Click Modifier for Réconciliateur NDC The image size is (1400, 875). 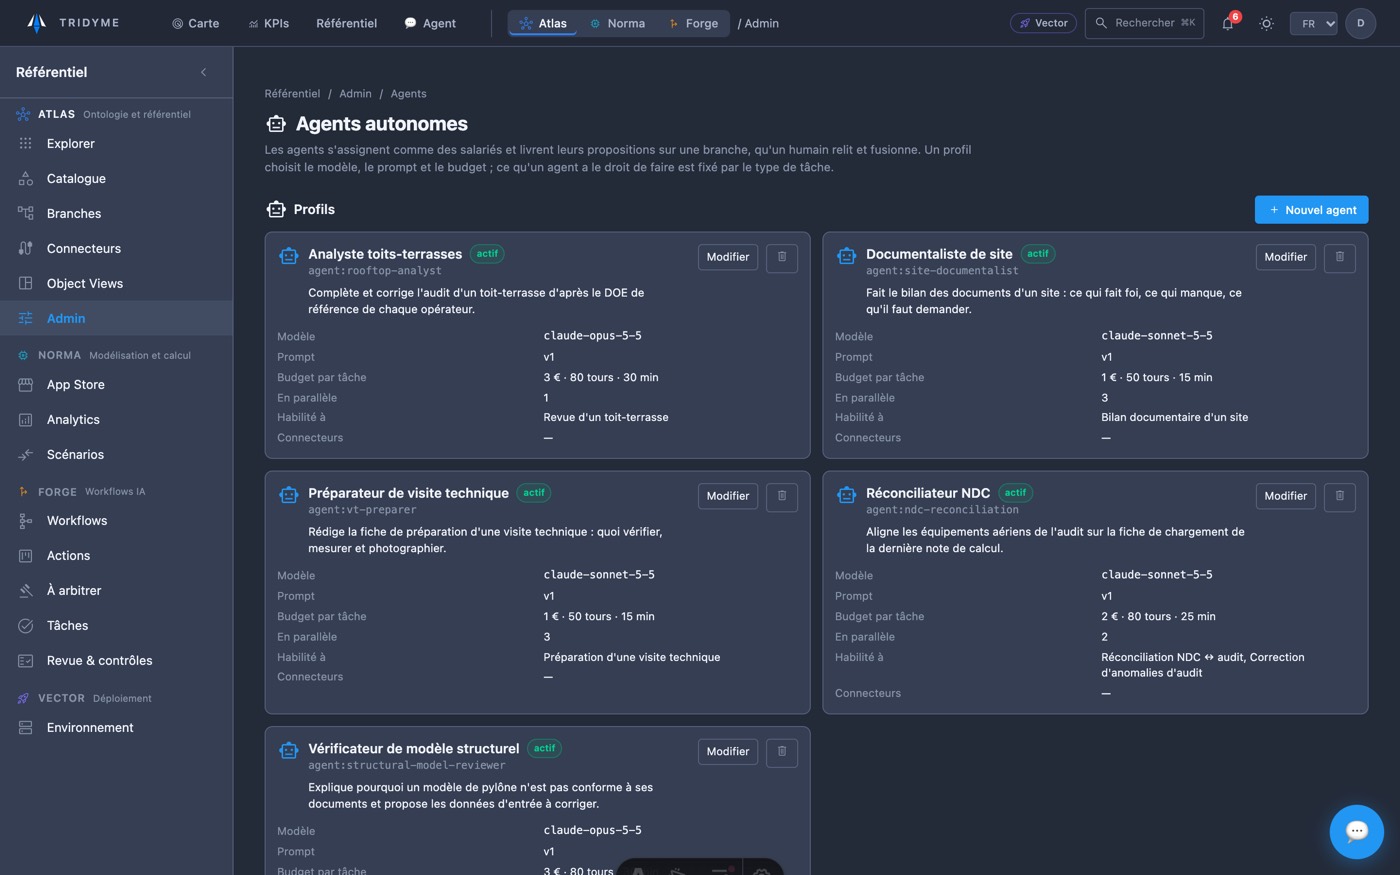point(1285,496)
